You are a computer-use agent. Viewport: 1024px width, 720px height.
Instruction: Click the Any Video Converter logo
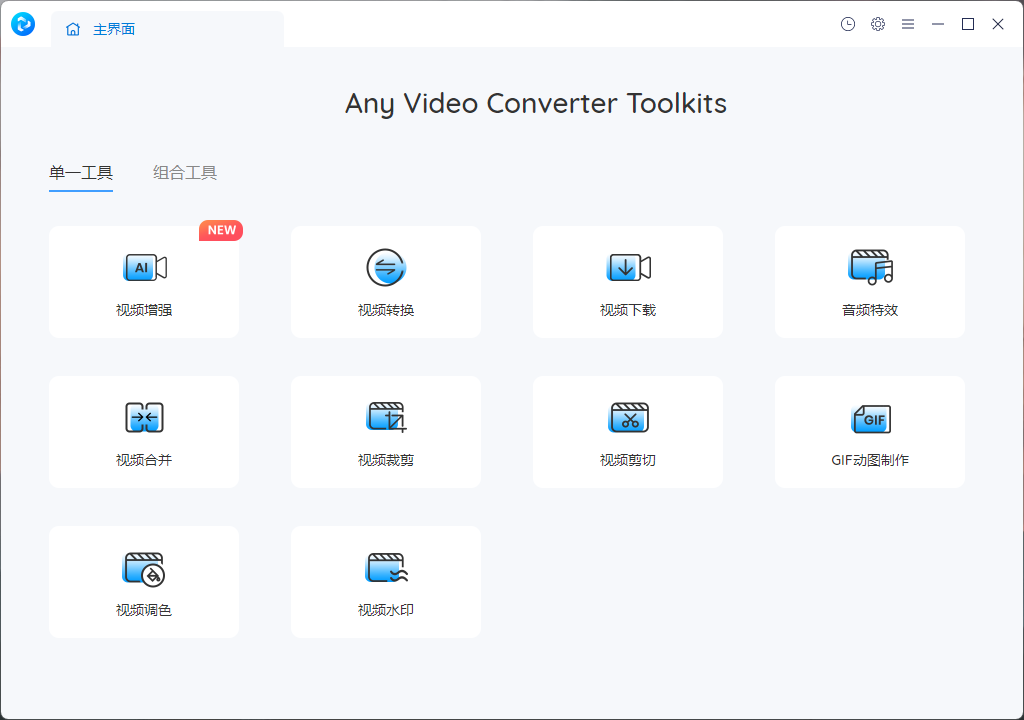point(23,24)
